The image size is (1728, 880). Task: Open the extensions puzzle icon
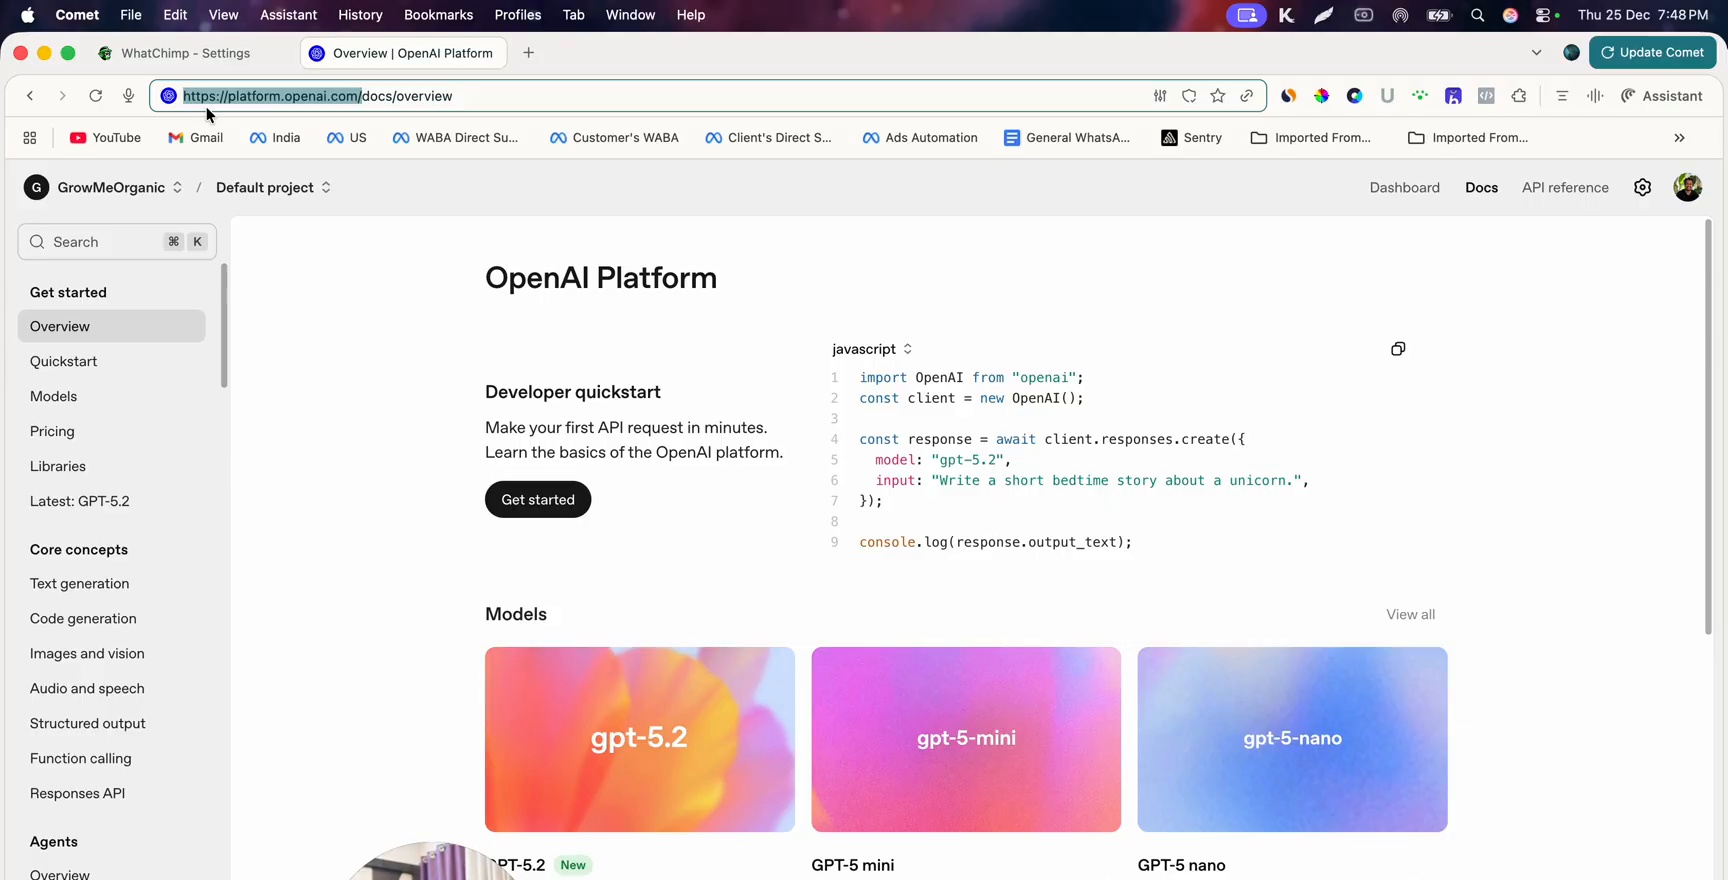coord(1519,96)
